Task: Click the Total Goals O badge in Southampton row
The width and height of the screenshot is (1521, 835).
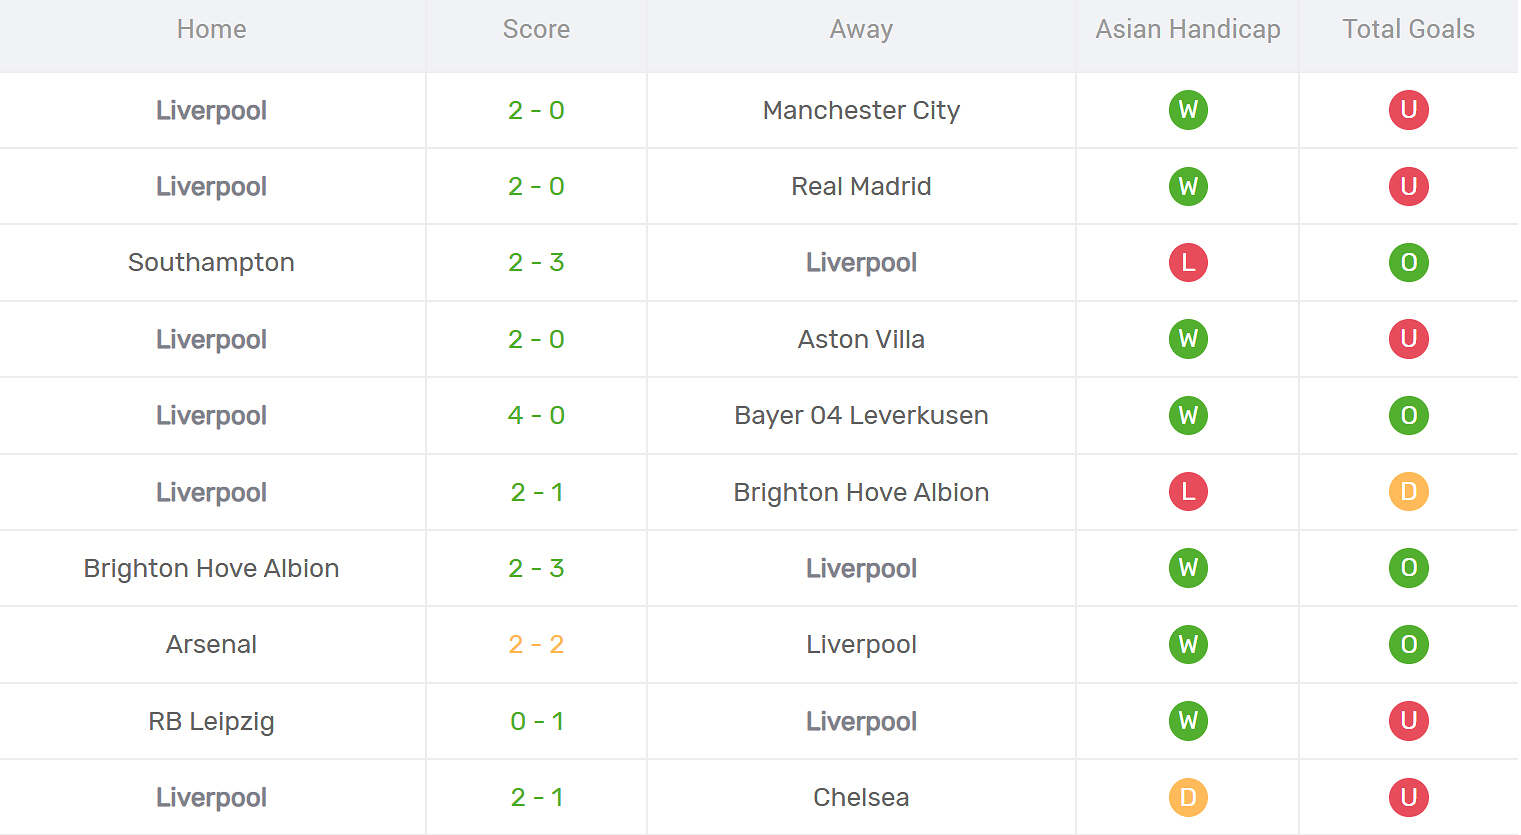Action: point(1408,263)
